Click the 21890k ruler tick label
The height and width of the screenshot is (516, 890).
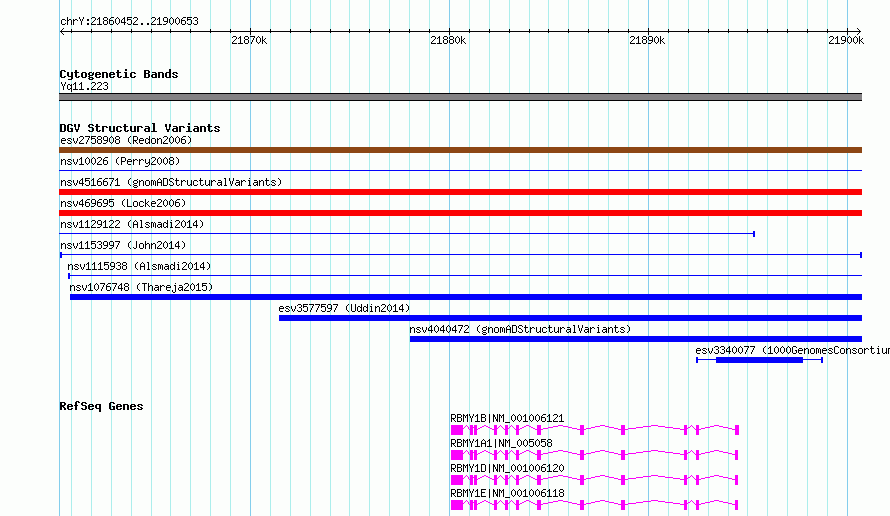[x=647, y=40]
